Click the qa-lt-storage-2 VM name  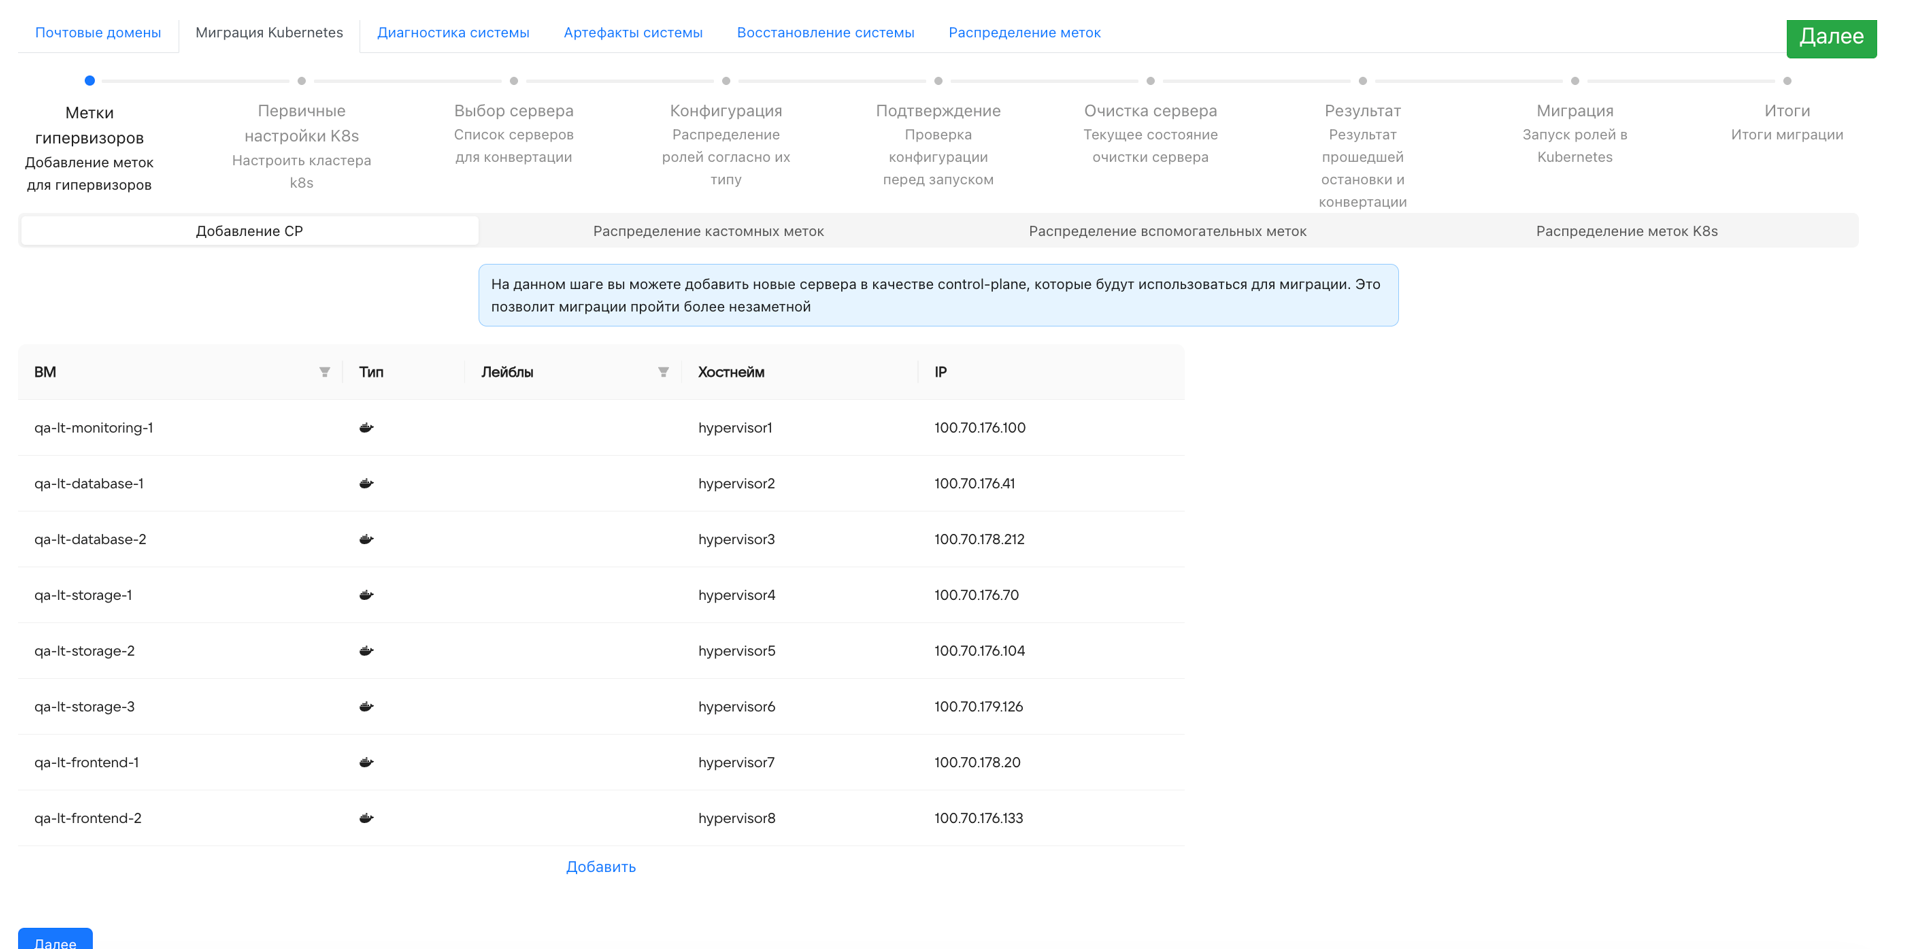(84, 651)
